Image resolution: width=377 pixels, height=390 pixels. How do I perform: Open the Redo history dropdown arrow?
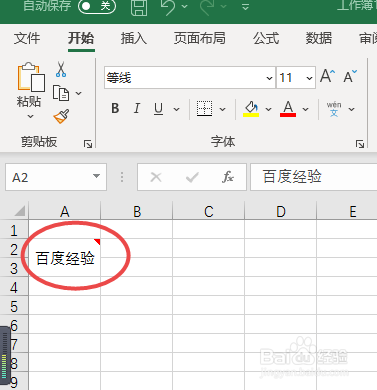[224, 6]
